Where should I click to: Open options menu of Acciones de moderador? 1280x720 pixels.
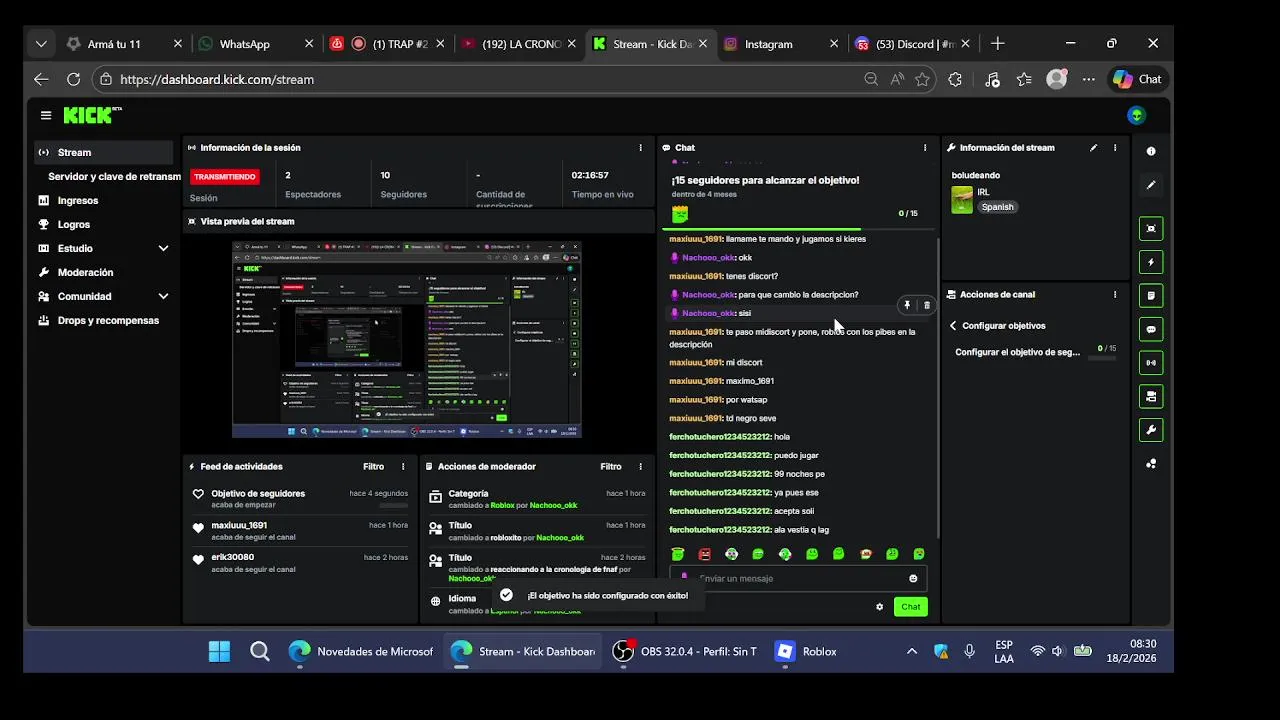[x=641, y=467]
